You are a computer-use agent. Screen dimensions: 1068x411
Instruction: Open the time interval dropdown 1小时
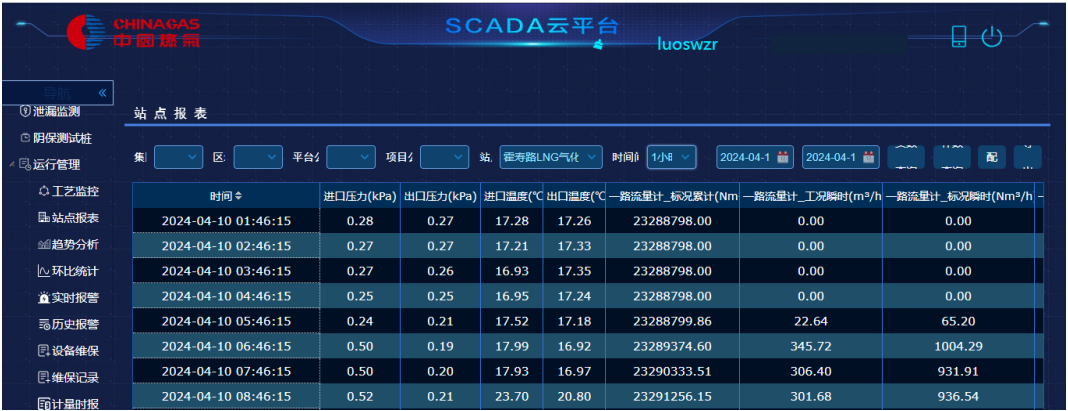coord(671,157)
